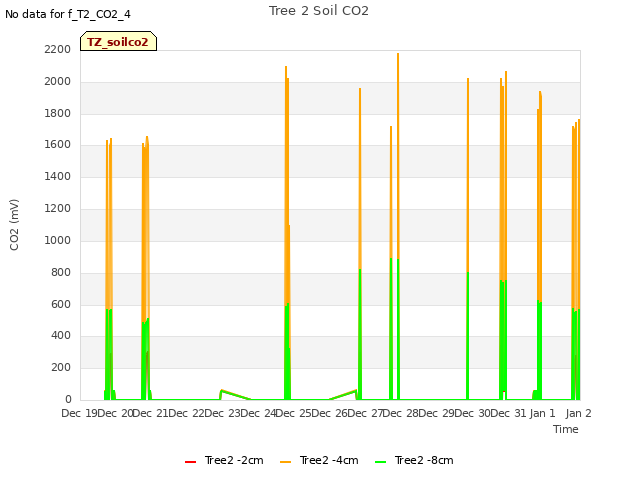Image resolution: width=640 pixels, height=480 pixels.
Task: Click the 800 y-axis tick label
Action: pyautogui.click(x=61, y=272)
